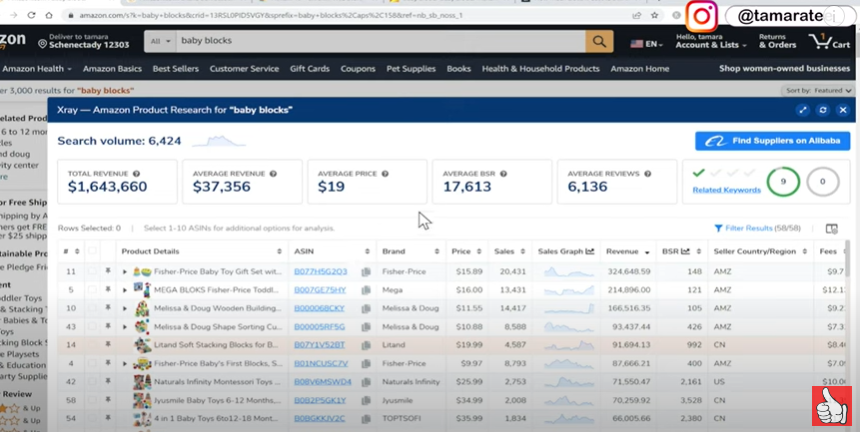
Task: Open the table column settings icon
Action: [831, 229]
